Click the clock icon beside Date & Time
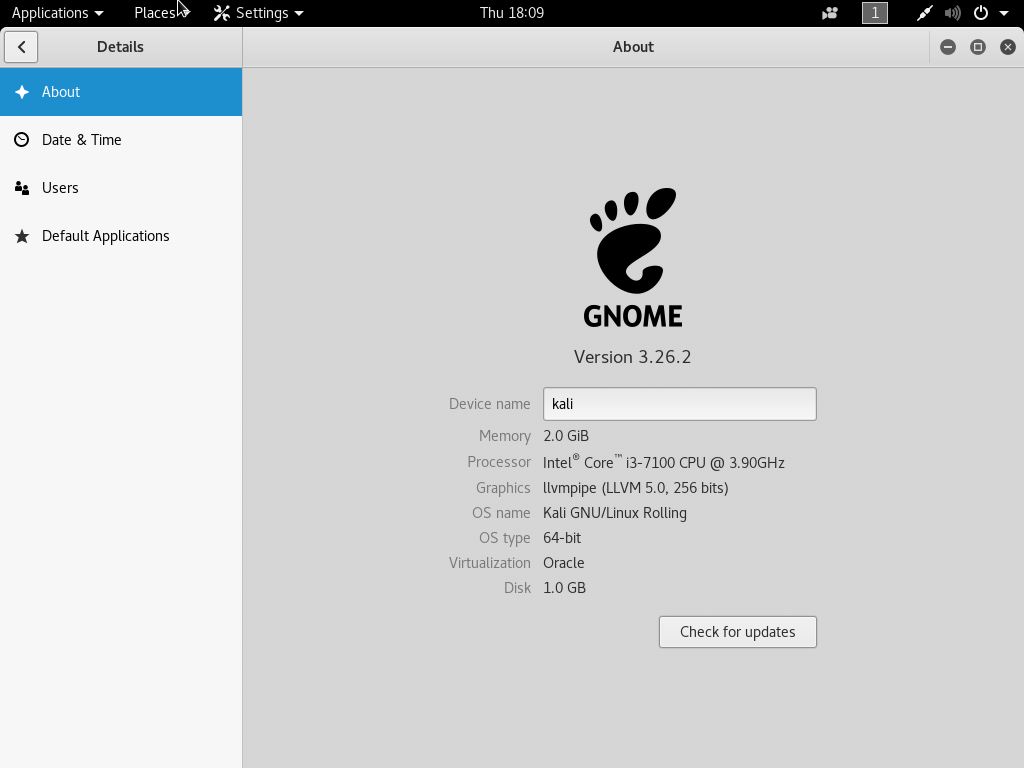Screen dimensions: 1024x768 point(22,140)
